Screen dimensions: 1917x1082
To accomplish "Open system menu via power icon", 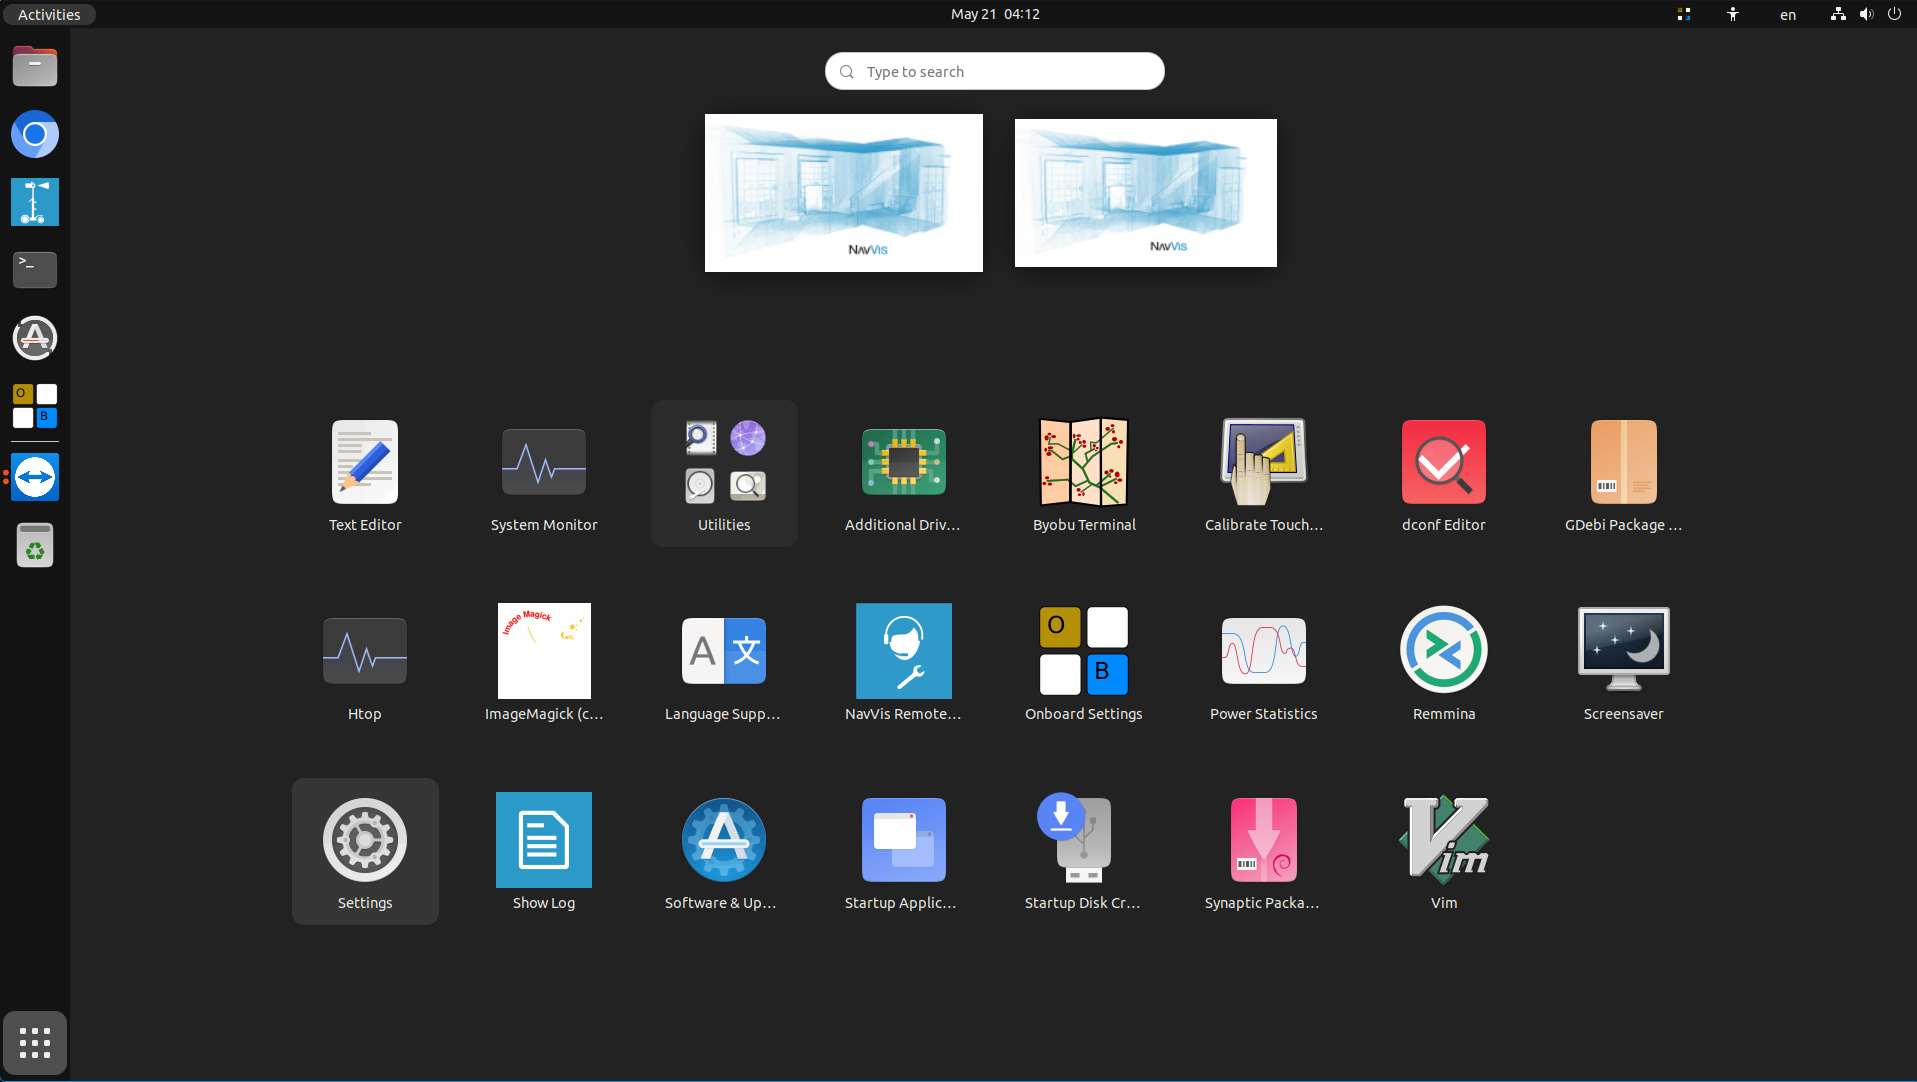I will click(x=1894, y=14).
